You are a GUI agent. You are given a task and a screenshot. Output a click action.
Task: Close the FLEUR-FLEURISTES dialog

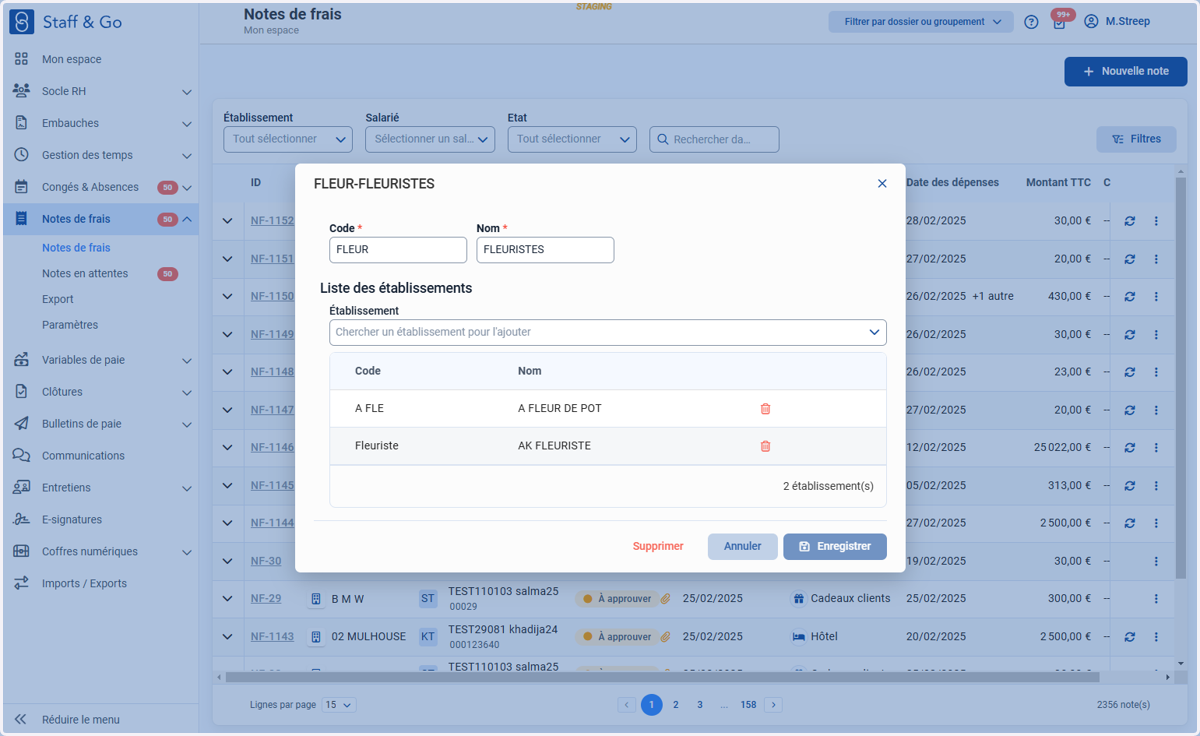tap(882, 184)
